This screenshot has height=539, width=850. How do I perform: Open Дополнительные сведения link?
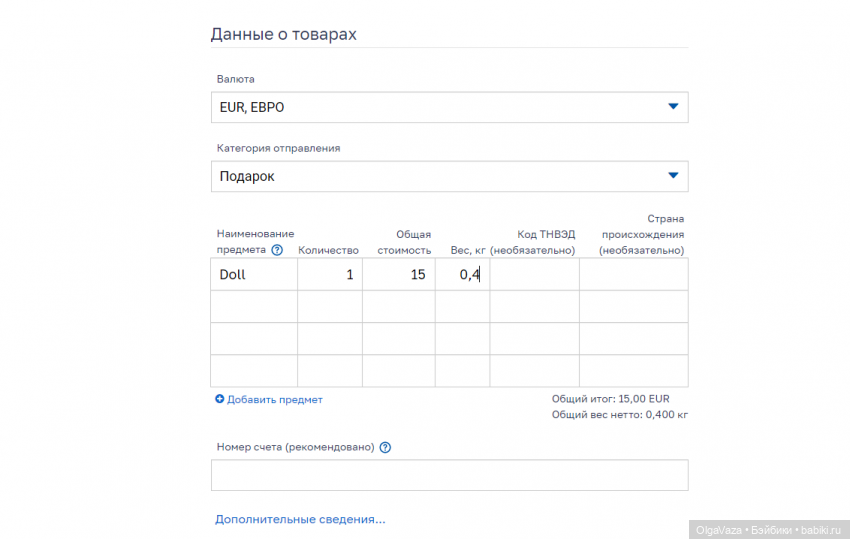click(x=300, y=519)
